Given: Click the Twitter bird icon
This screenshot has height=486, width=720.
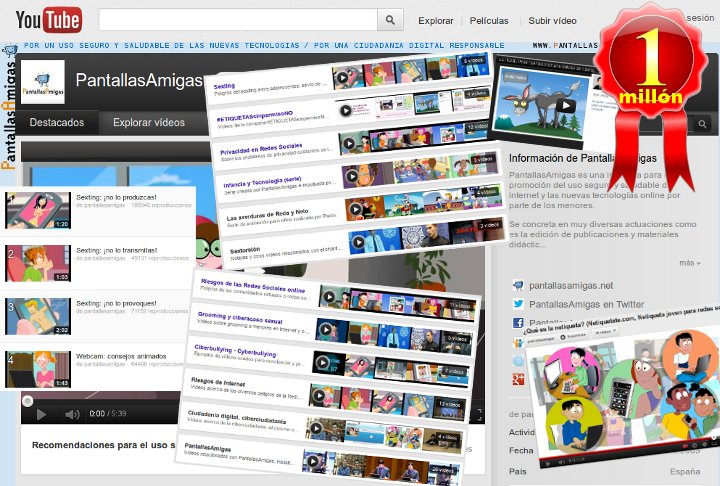Looking at the screenshot, I should [x=518, y=304].
